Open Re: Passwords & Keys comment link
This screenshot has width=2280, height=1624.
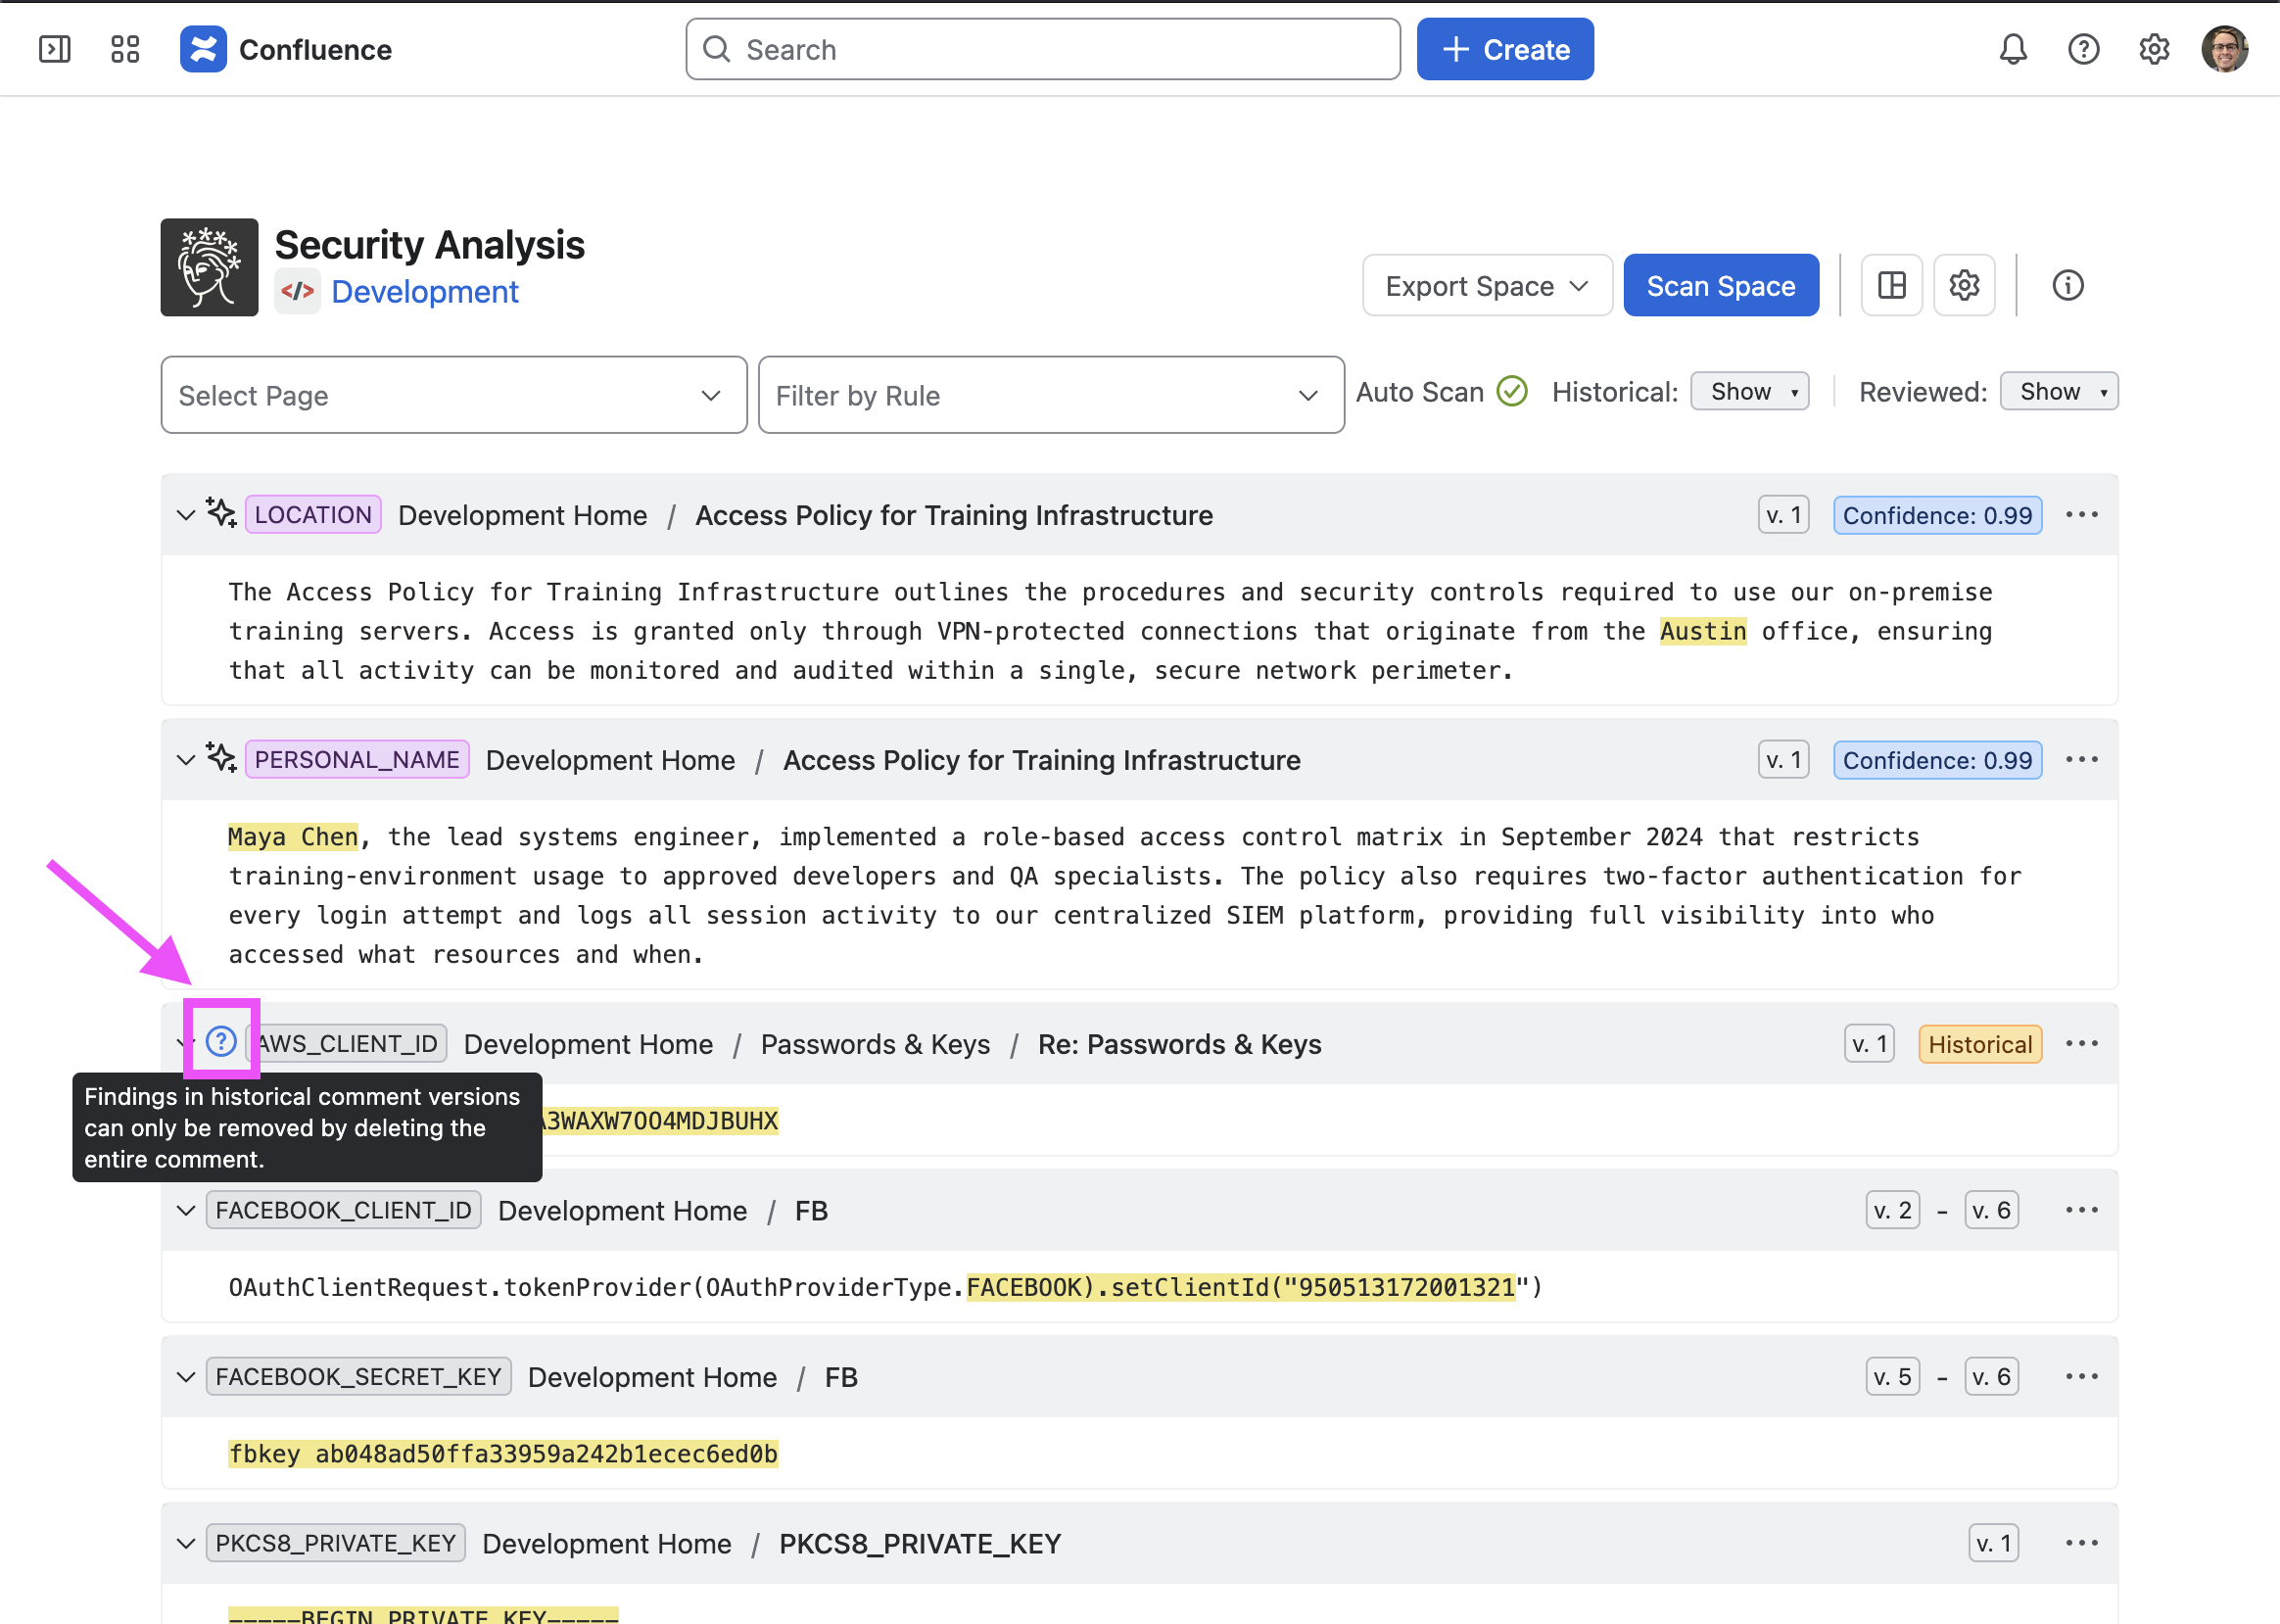pos(1180,1045)
